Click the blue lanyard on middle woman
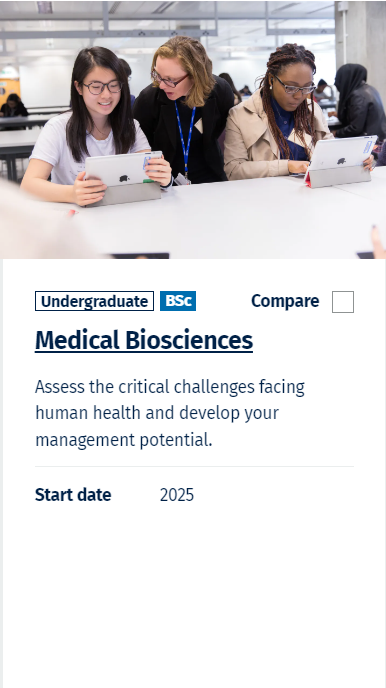This screenshot has height=688, width=386. tap(186, 138)
